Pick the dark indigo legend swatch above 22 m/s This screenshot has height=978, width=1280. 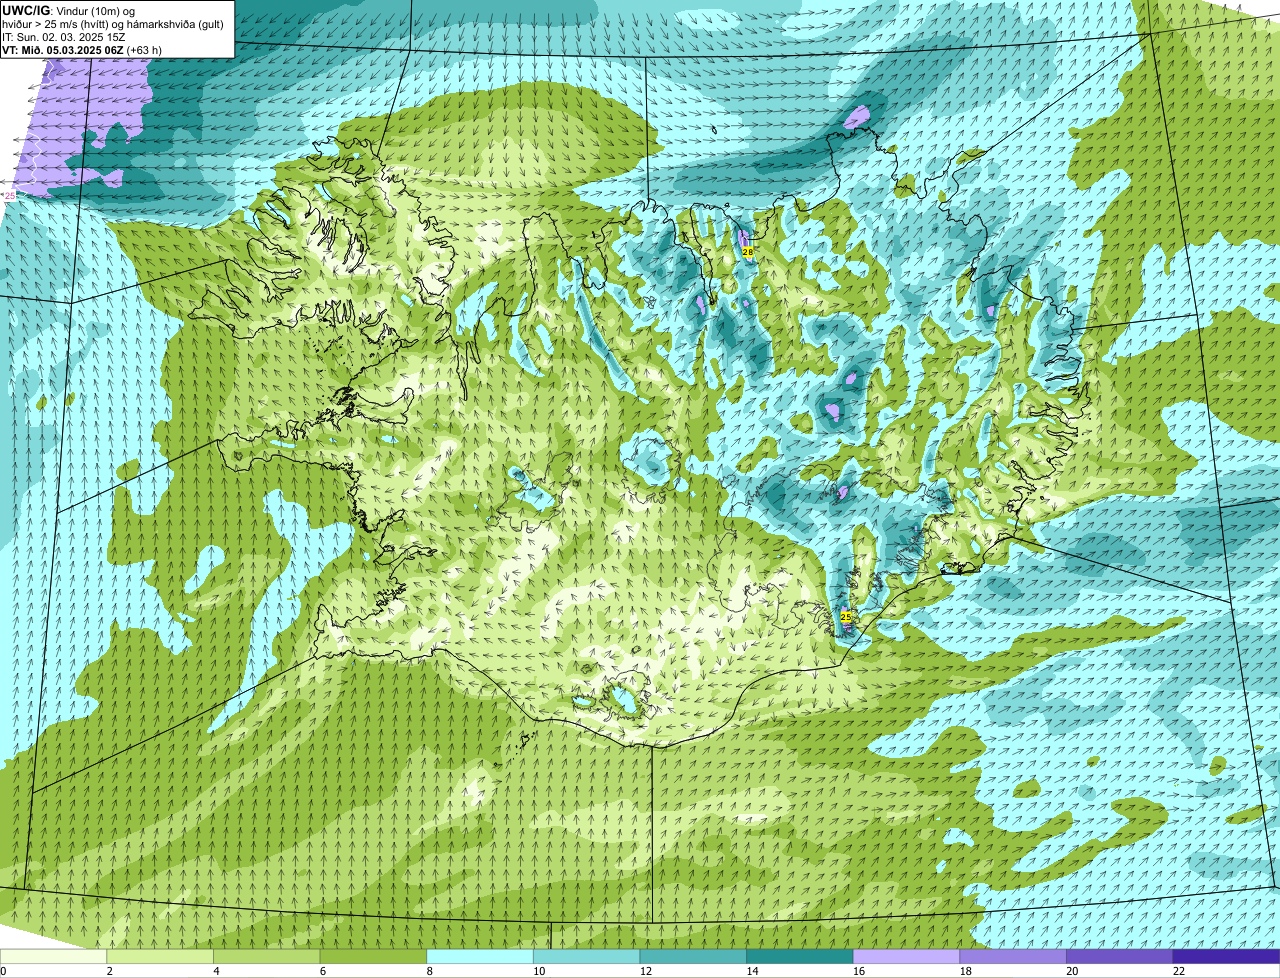(x=1226, y=956)
